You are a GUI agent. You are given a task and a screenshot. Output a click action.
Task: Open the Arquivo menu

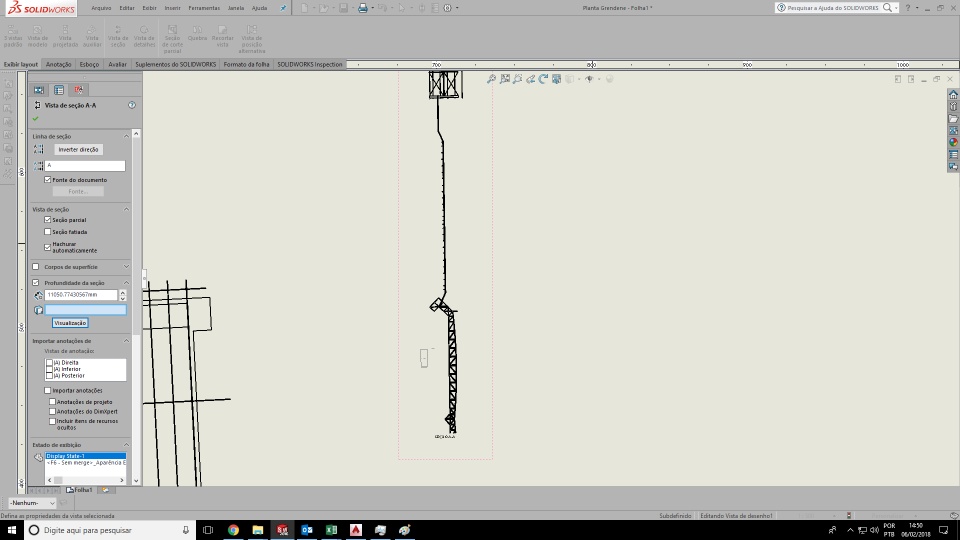pos(101,8)
